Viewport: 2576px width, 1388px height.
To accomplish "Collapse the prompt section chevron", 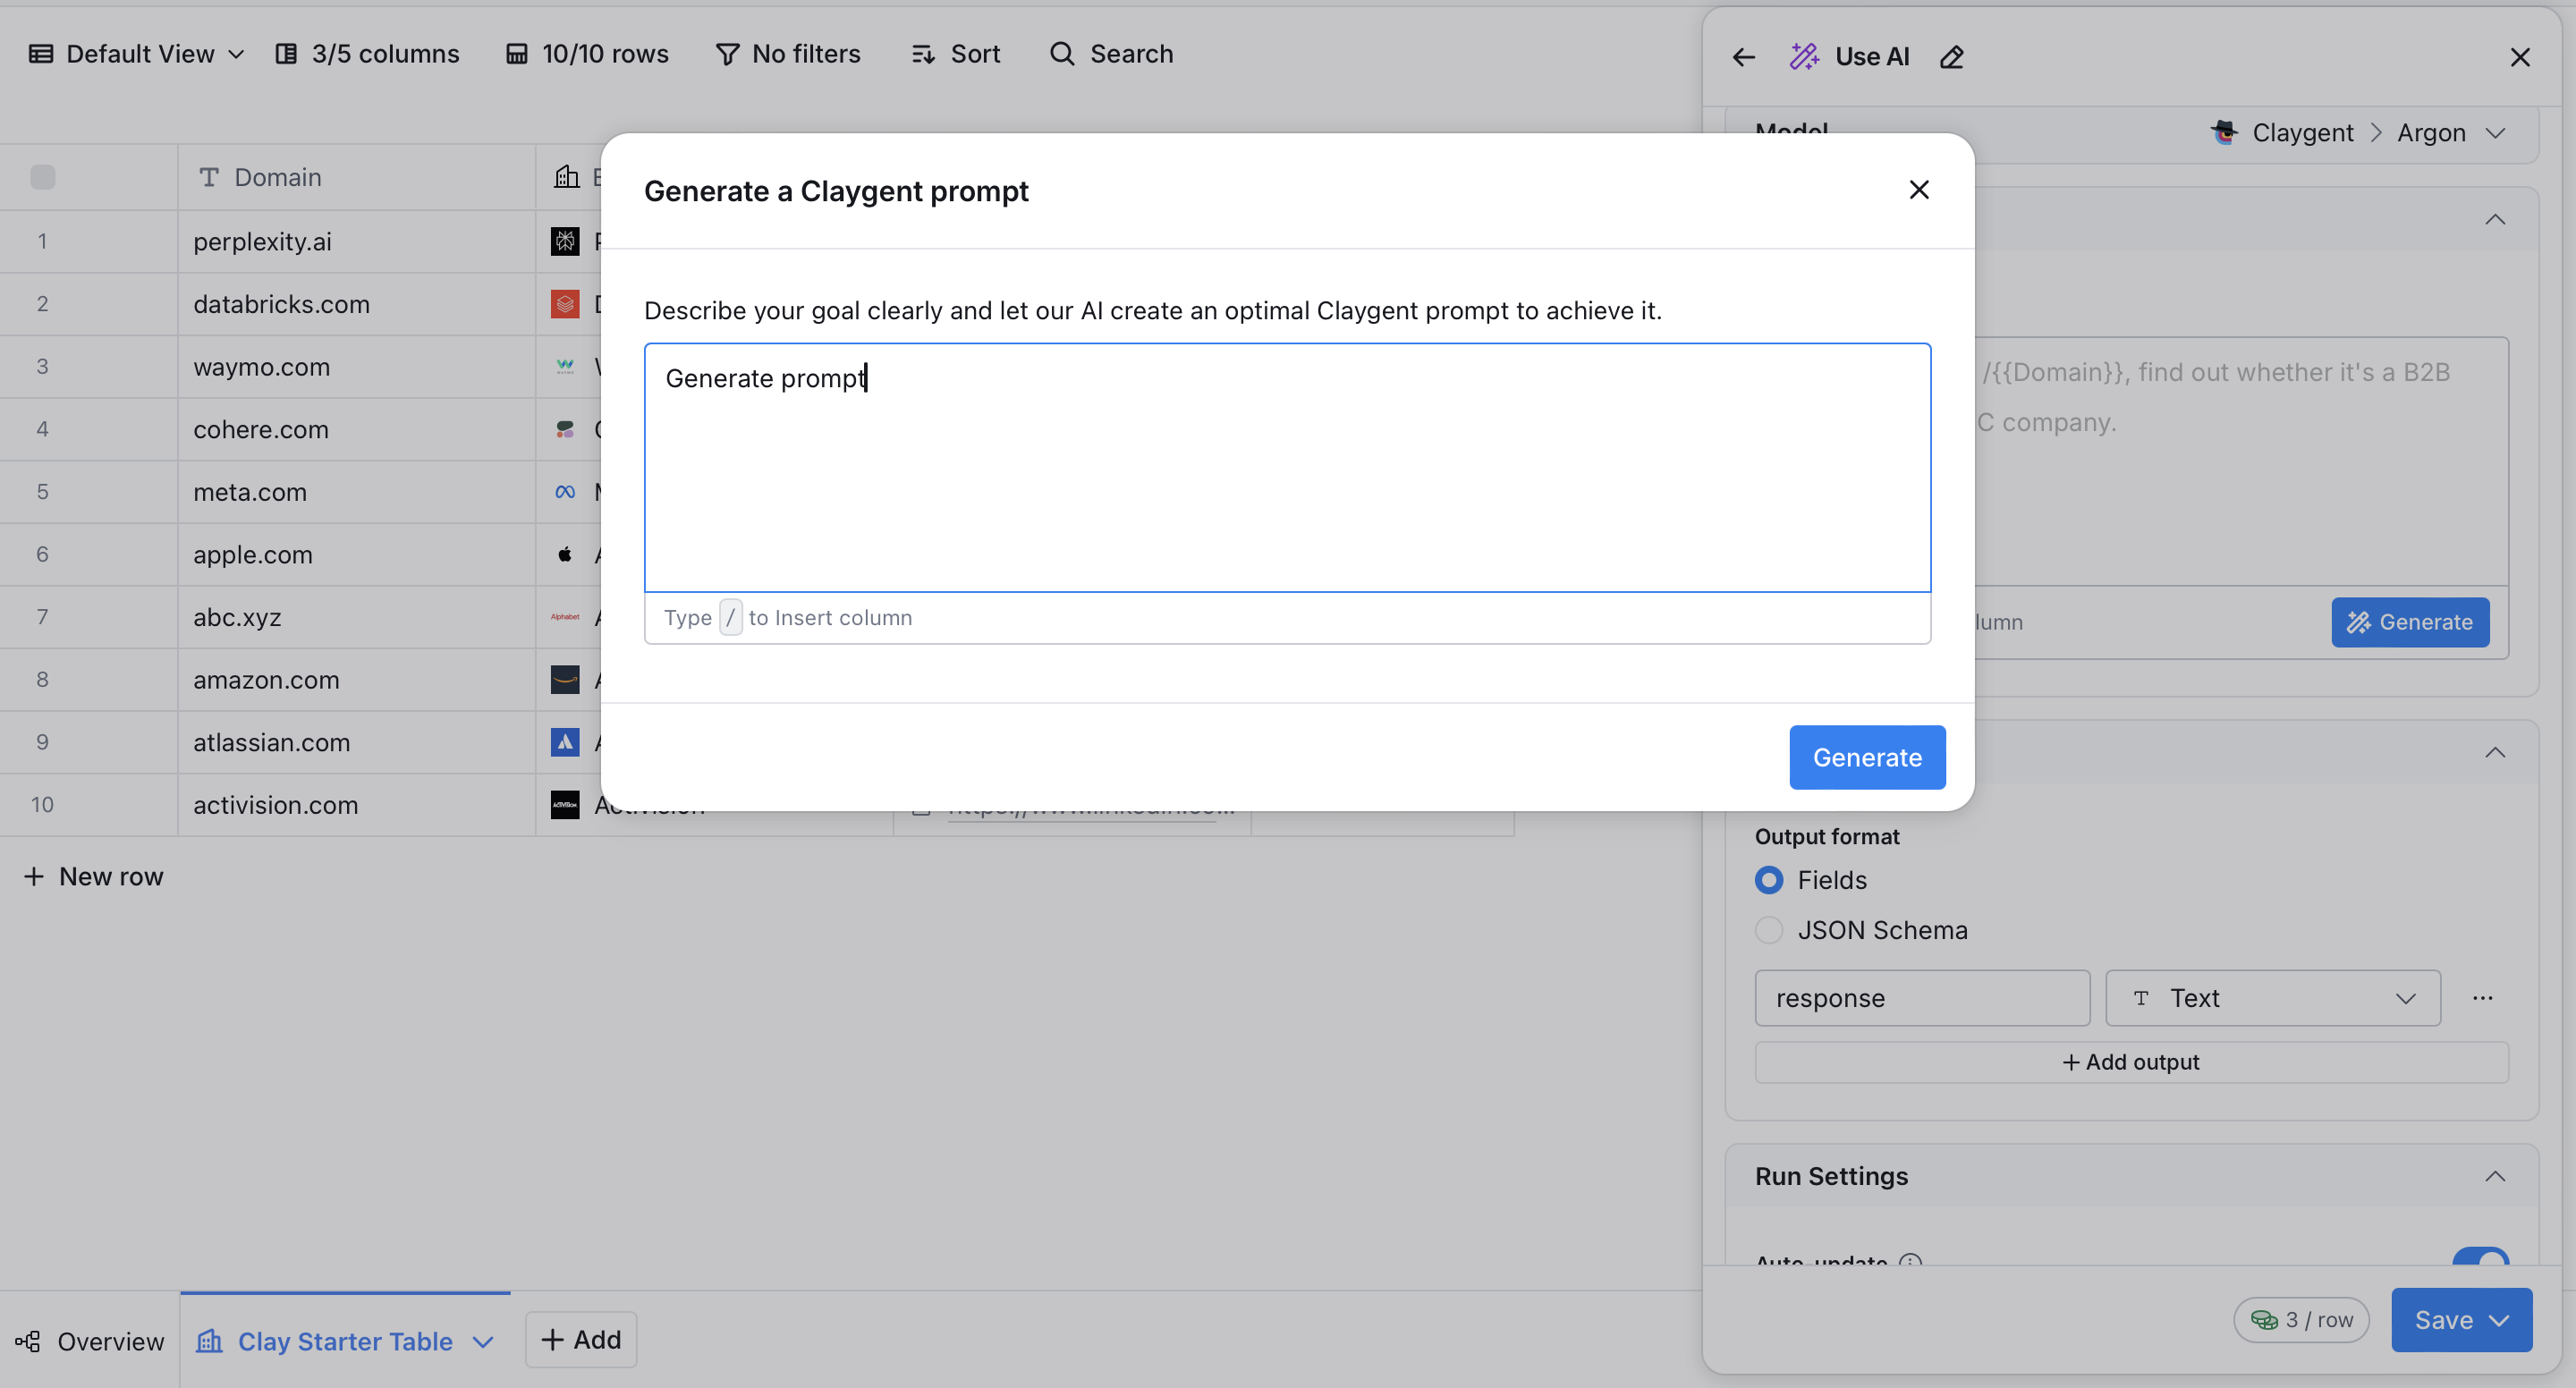I will tap(2495, 219).
